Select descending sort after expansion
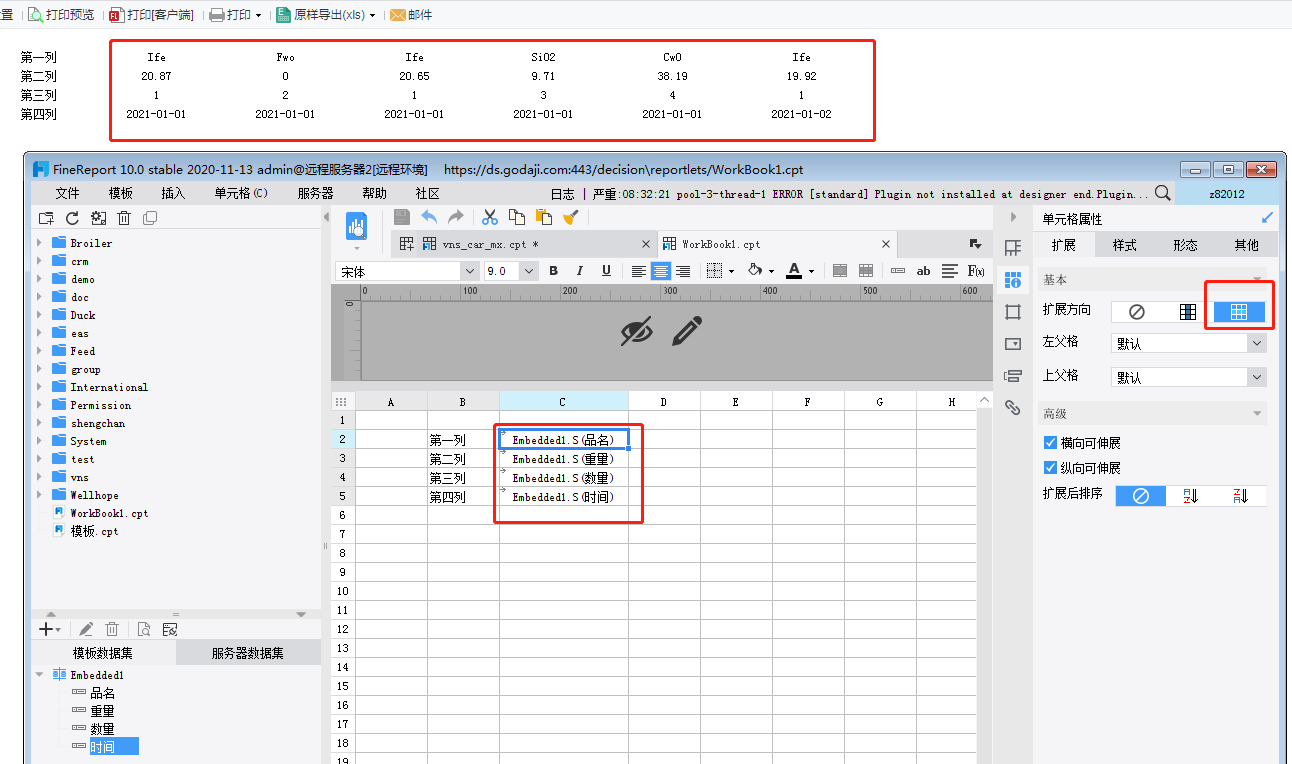 1241,496
